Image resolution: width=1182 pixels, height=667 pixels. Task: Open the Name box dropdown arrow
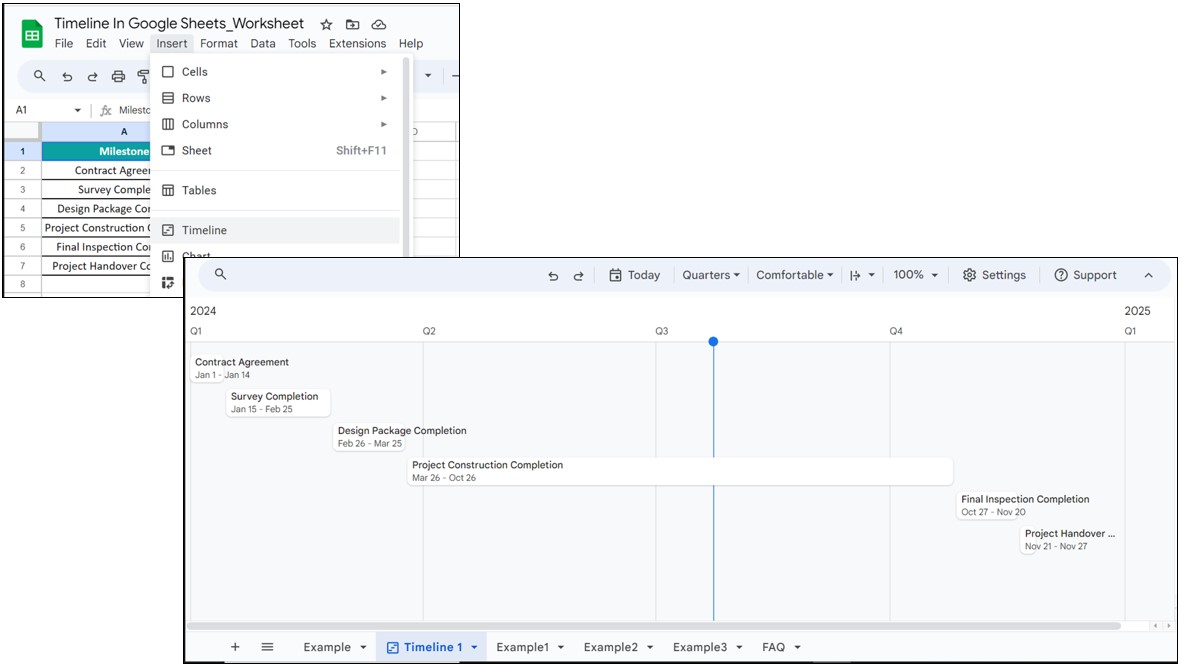pyautogui.click(x=77, y=111)
